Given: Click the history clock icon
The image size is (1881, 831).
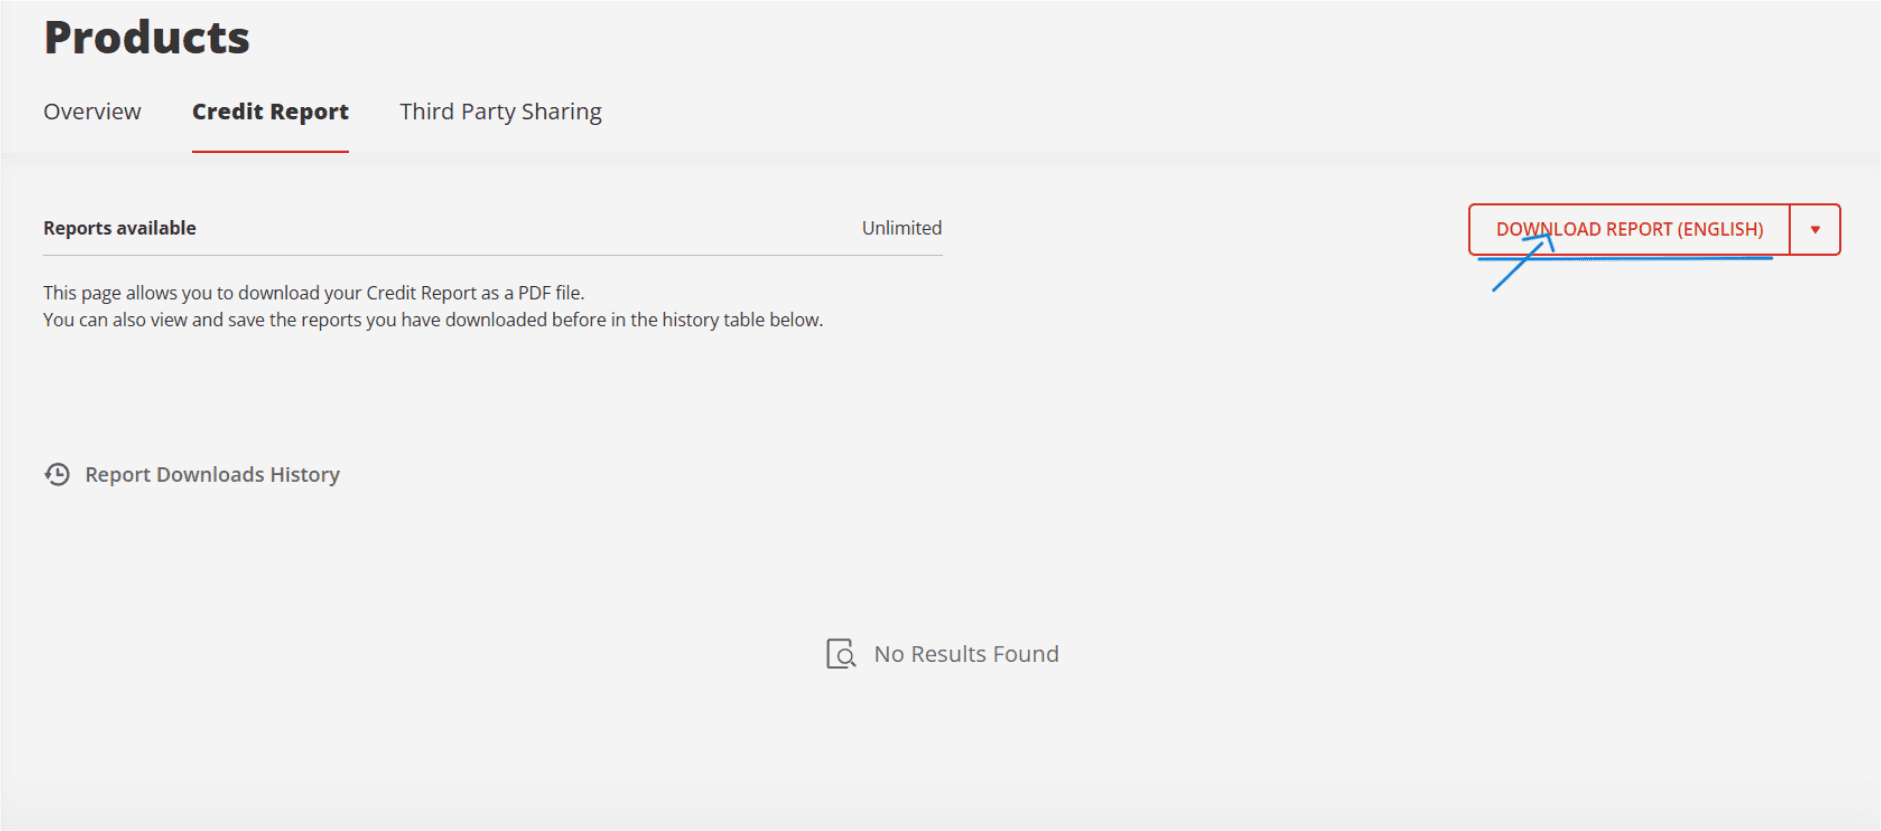Looking at the screenshot, I should click(x=57, y=474).
